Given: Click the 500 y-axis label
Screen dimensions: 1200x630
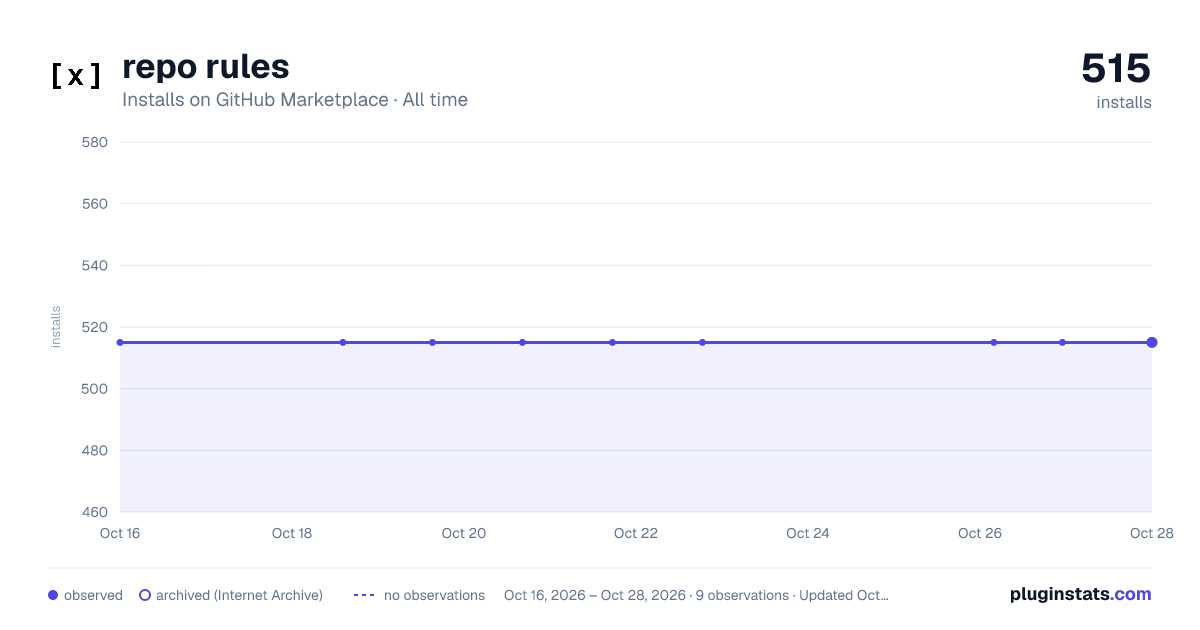Looking at the screenshot, I should point(95,389).
